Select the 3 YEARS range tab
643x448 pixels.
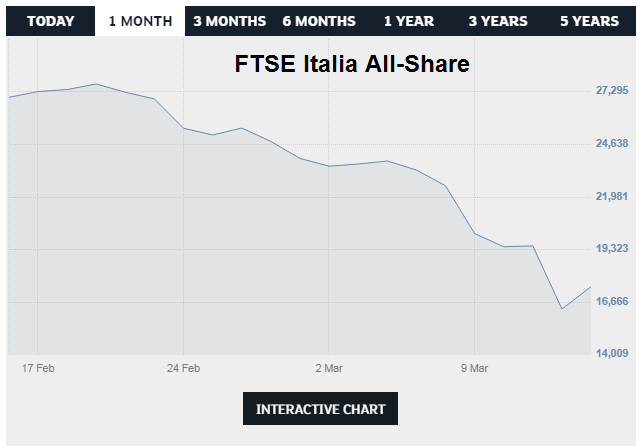[x=498, y=20]
